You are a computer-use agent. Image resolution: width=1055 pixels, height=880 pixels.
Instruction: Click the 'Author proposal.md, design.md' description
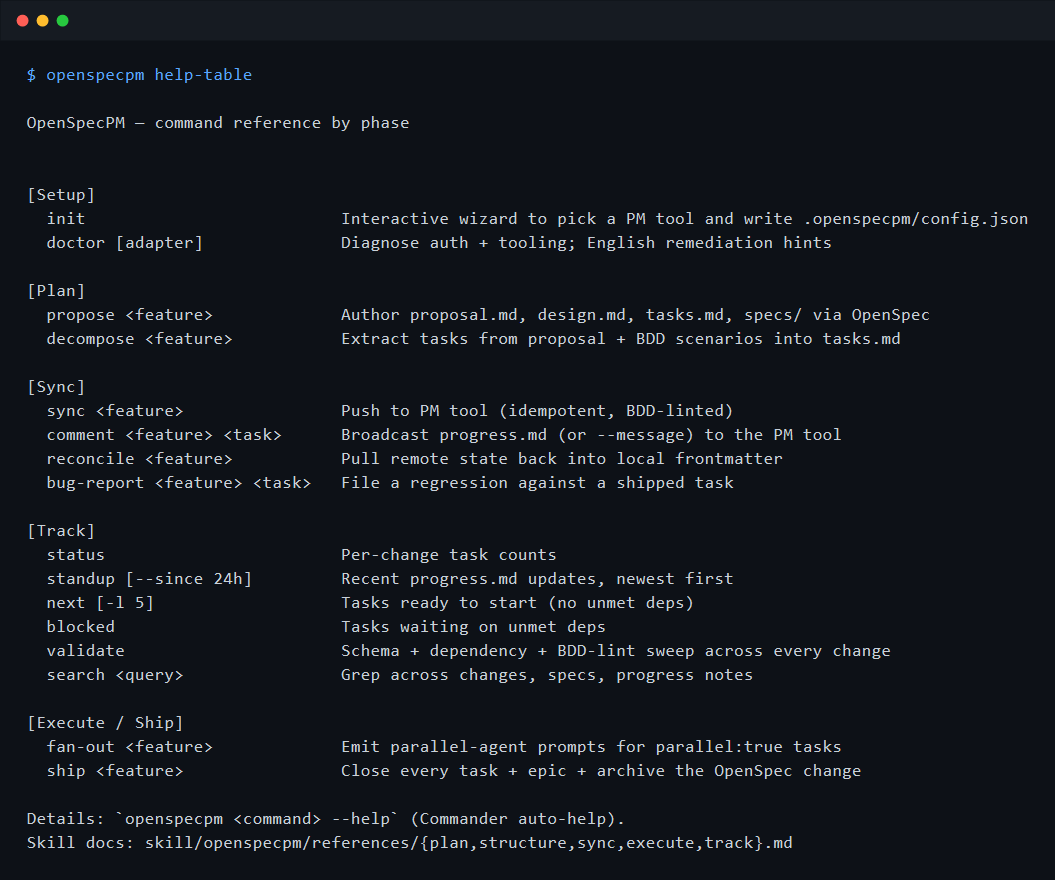coord(635,315)
